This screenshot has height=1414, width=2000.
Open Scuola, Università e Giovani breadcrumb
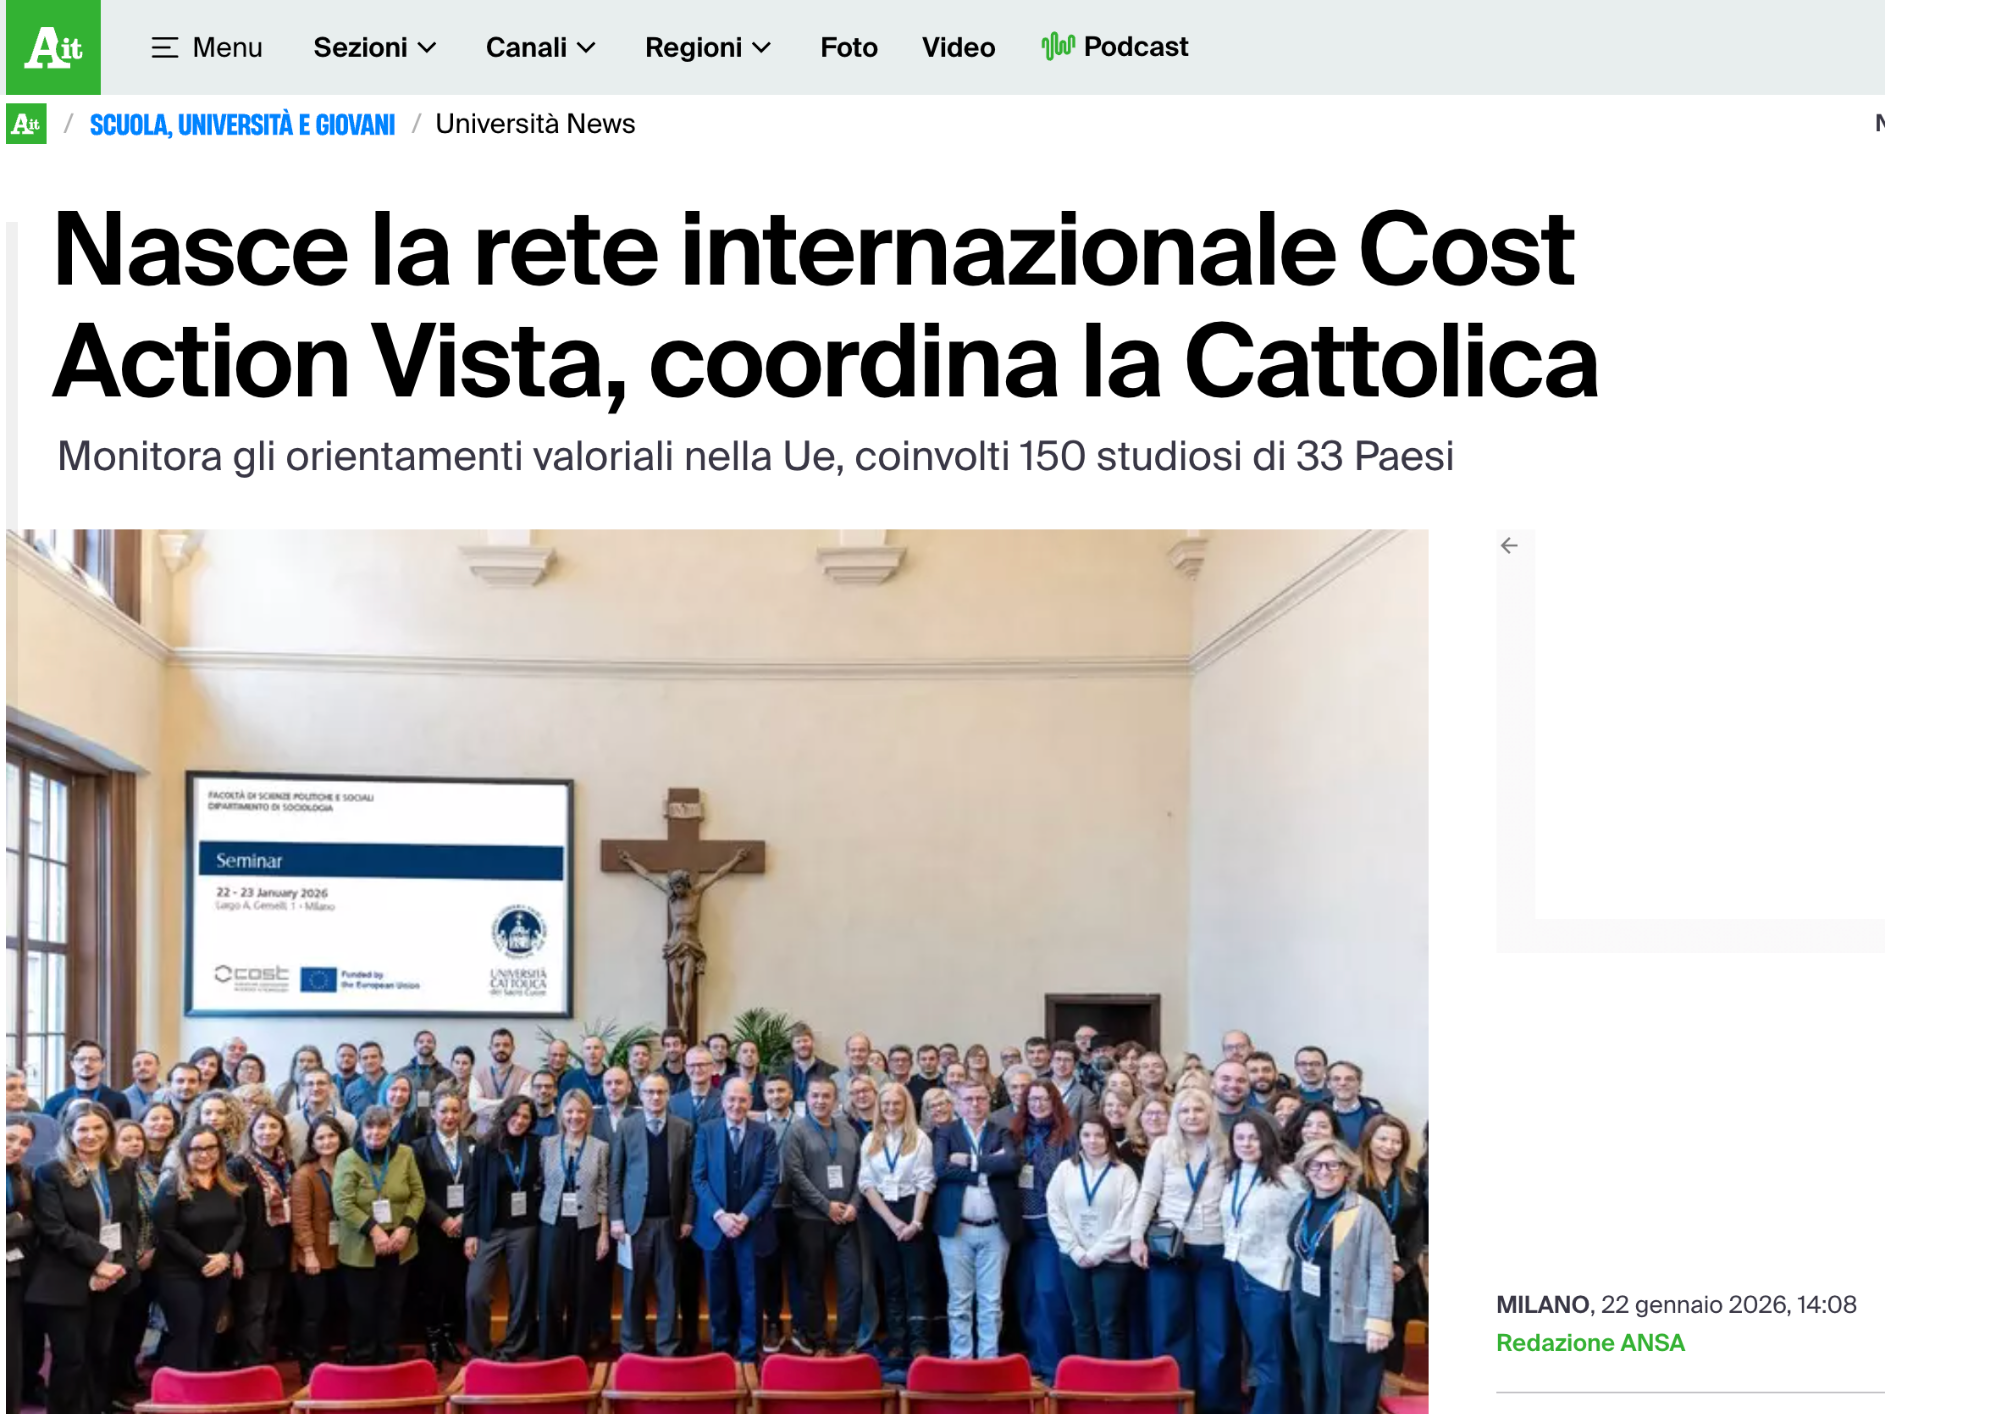[x=242, y=125]
